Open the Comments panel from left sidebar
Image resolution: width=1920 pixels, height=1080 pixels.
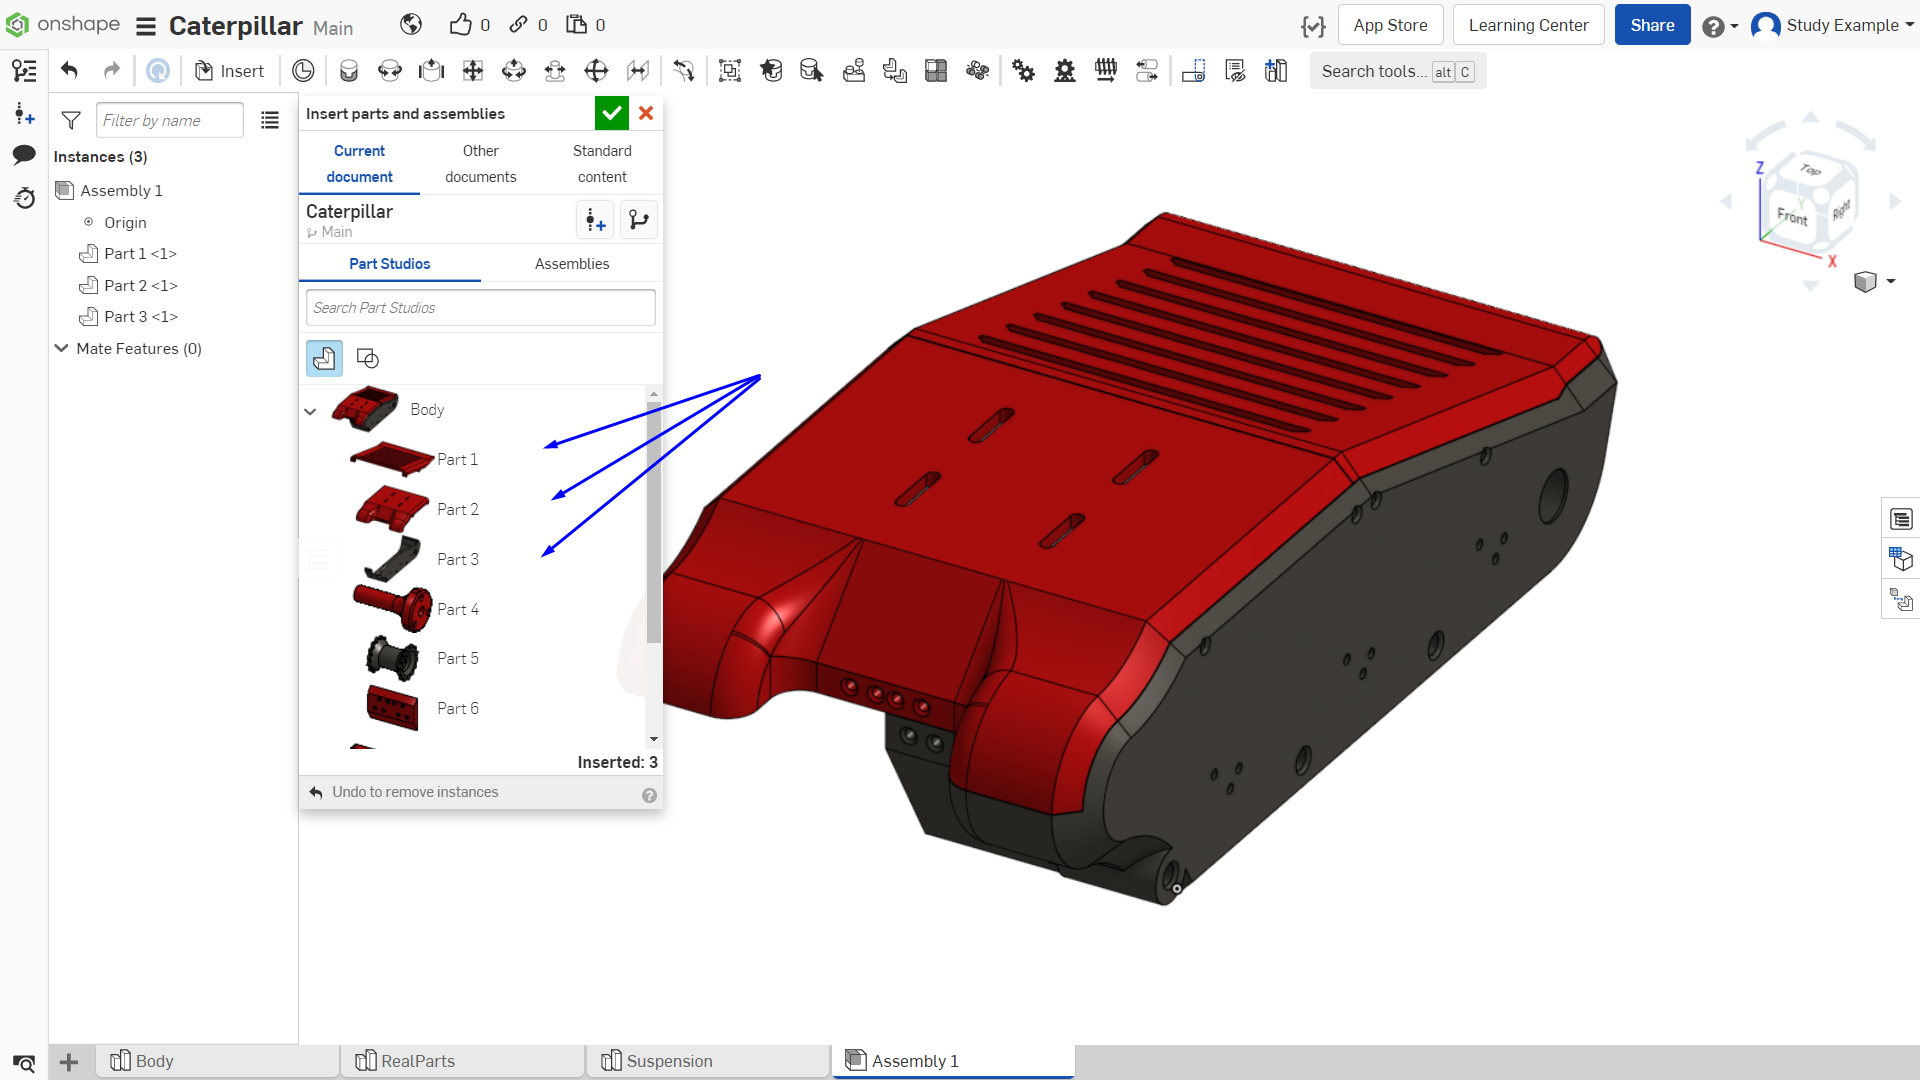pos(24,154)
